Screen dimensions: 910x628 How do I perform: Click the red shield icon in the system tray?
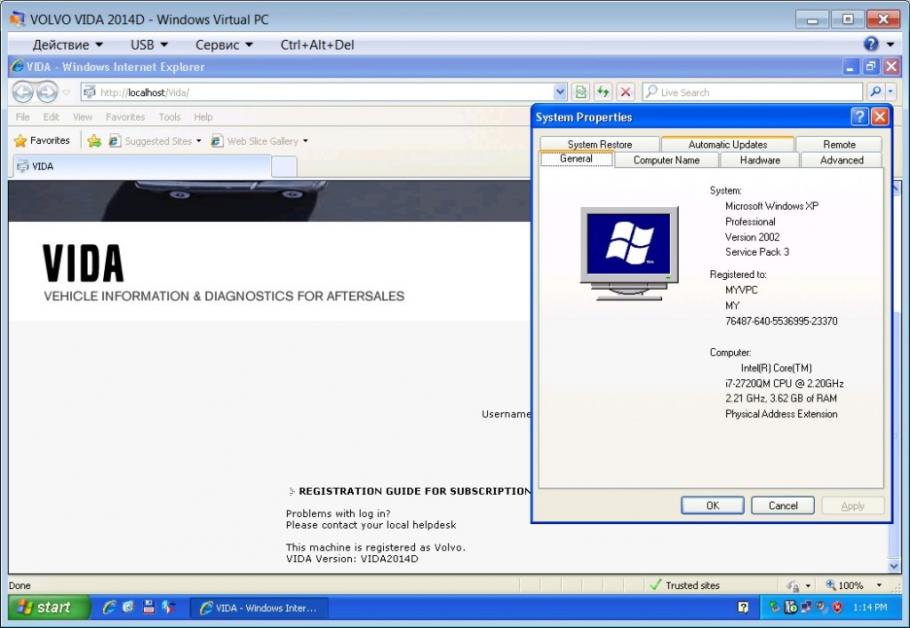[x=837, y=608]
